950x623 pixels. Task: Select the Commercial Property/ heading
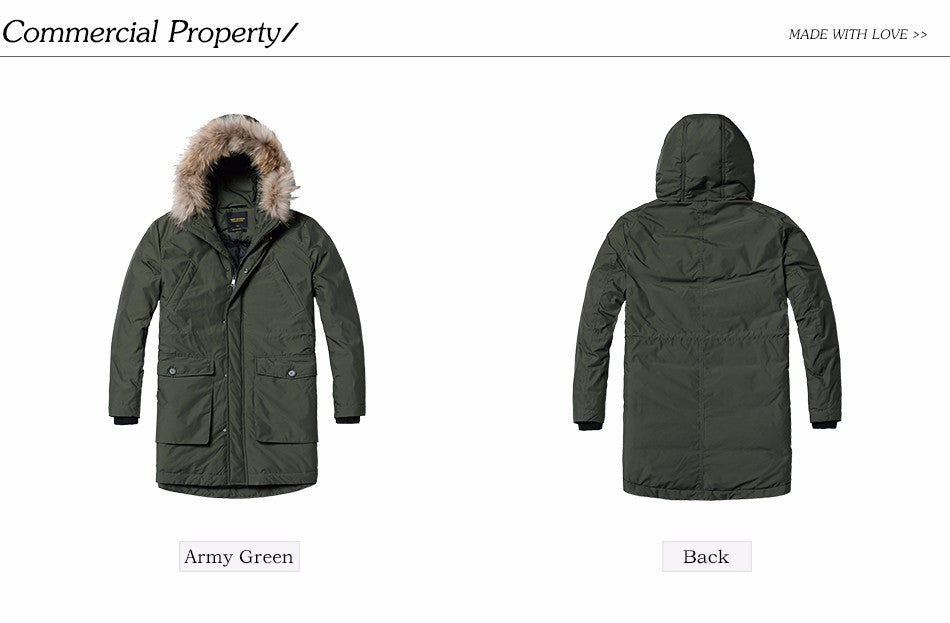click(150, 32)
